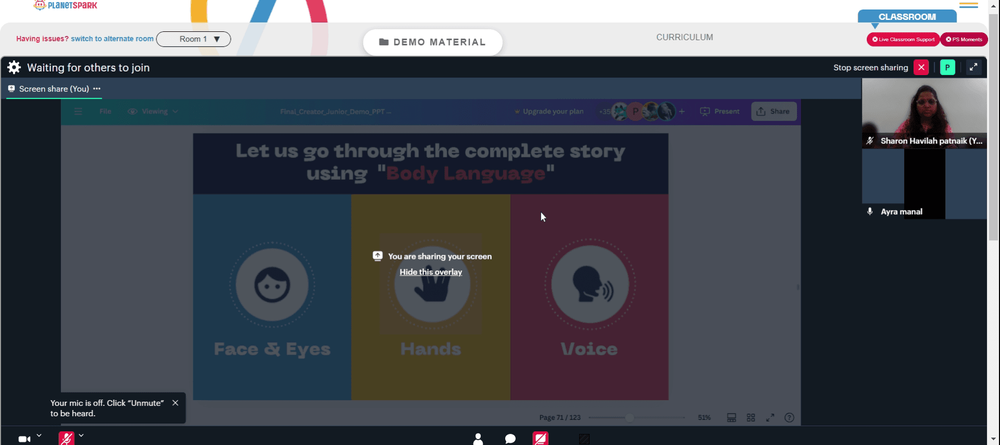Open the Curriculum tab
Image resolution: width=1000 pixels, height=445 pixels.
(684, 38)
